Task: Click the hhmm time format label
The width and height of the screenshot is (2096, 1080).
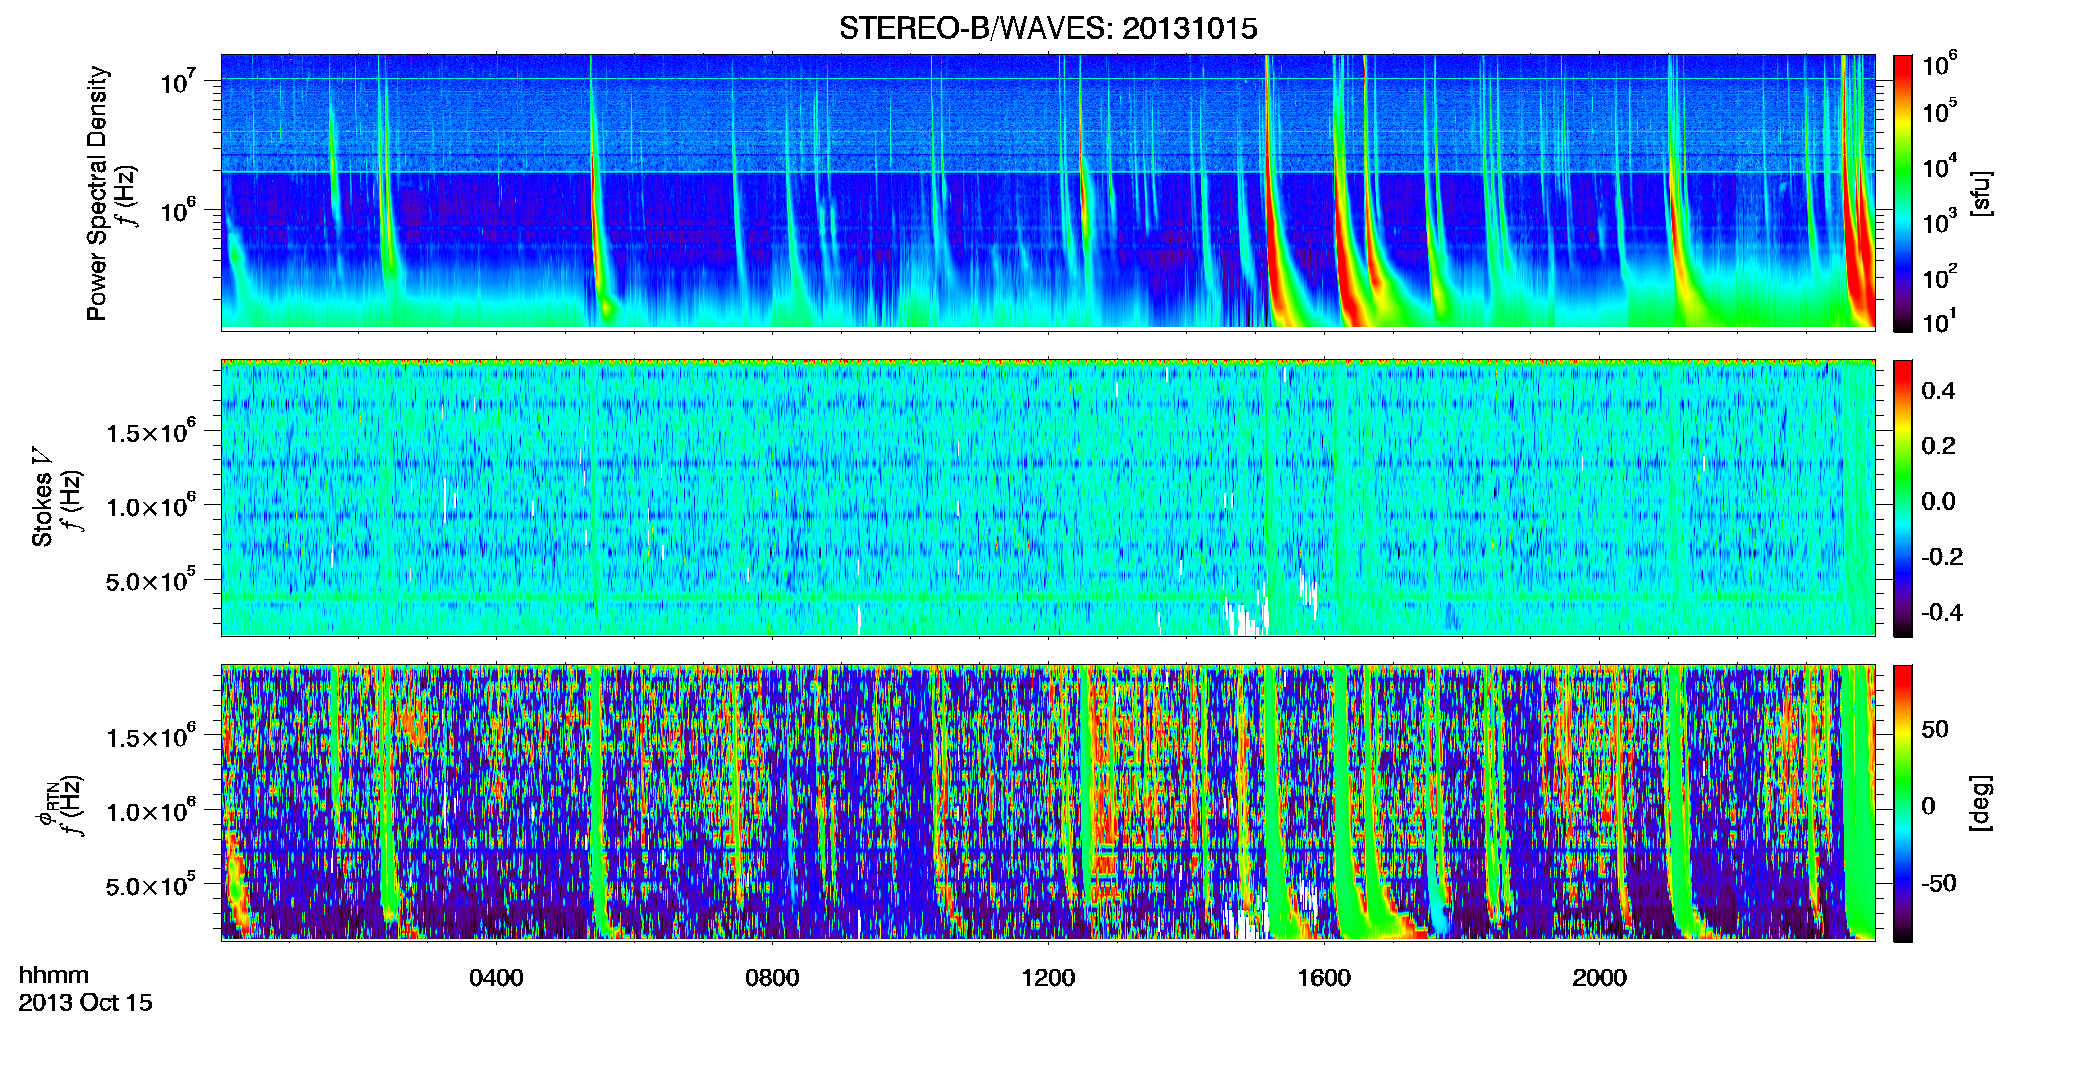Action: click(54, 975)
